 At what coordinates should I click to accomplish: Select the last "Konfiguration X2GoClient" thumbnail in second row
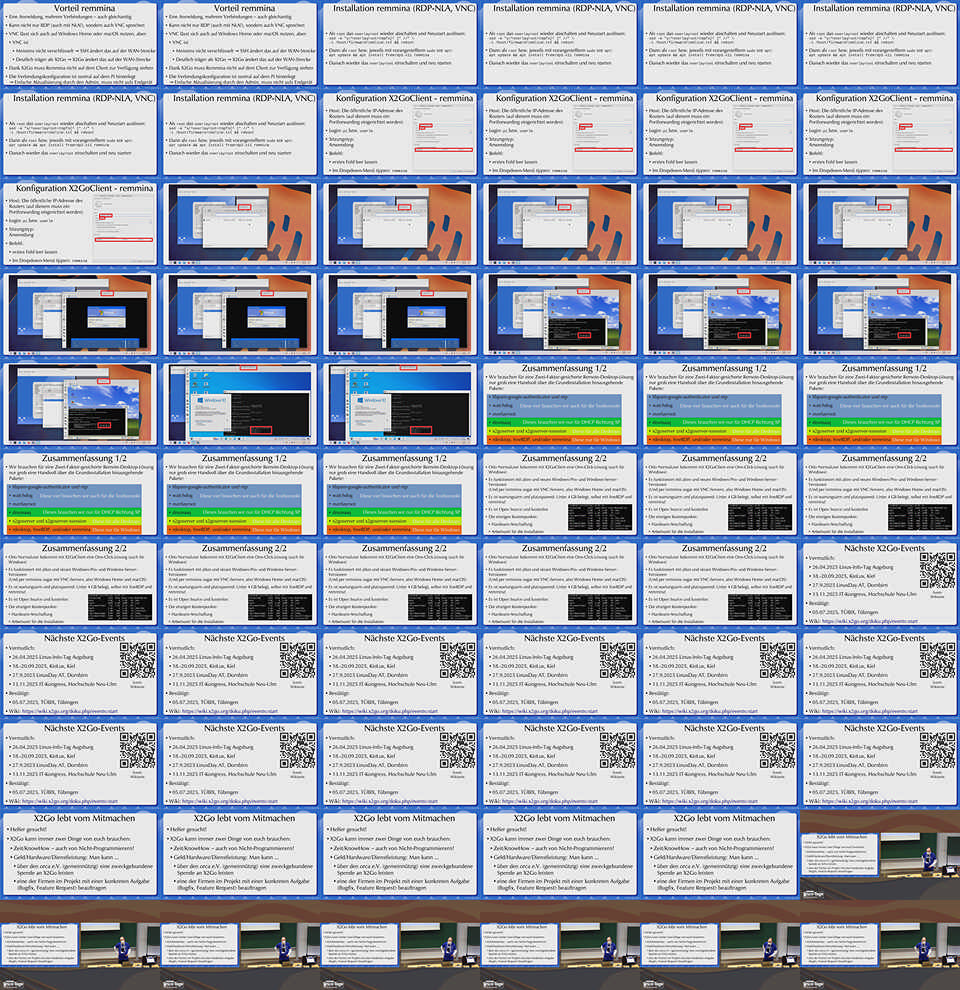tap(880, 134)
